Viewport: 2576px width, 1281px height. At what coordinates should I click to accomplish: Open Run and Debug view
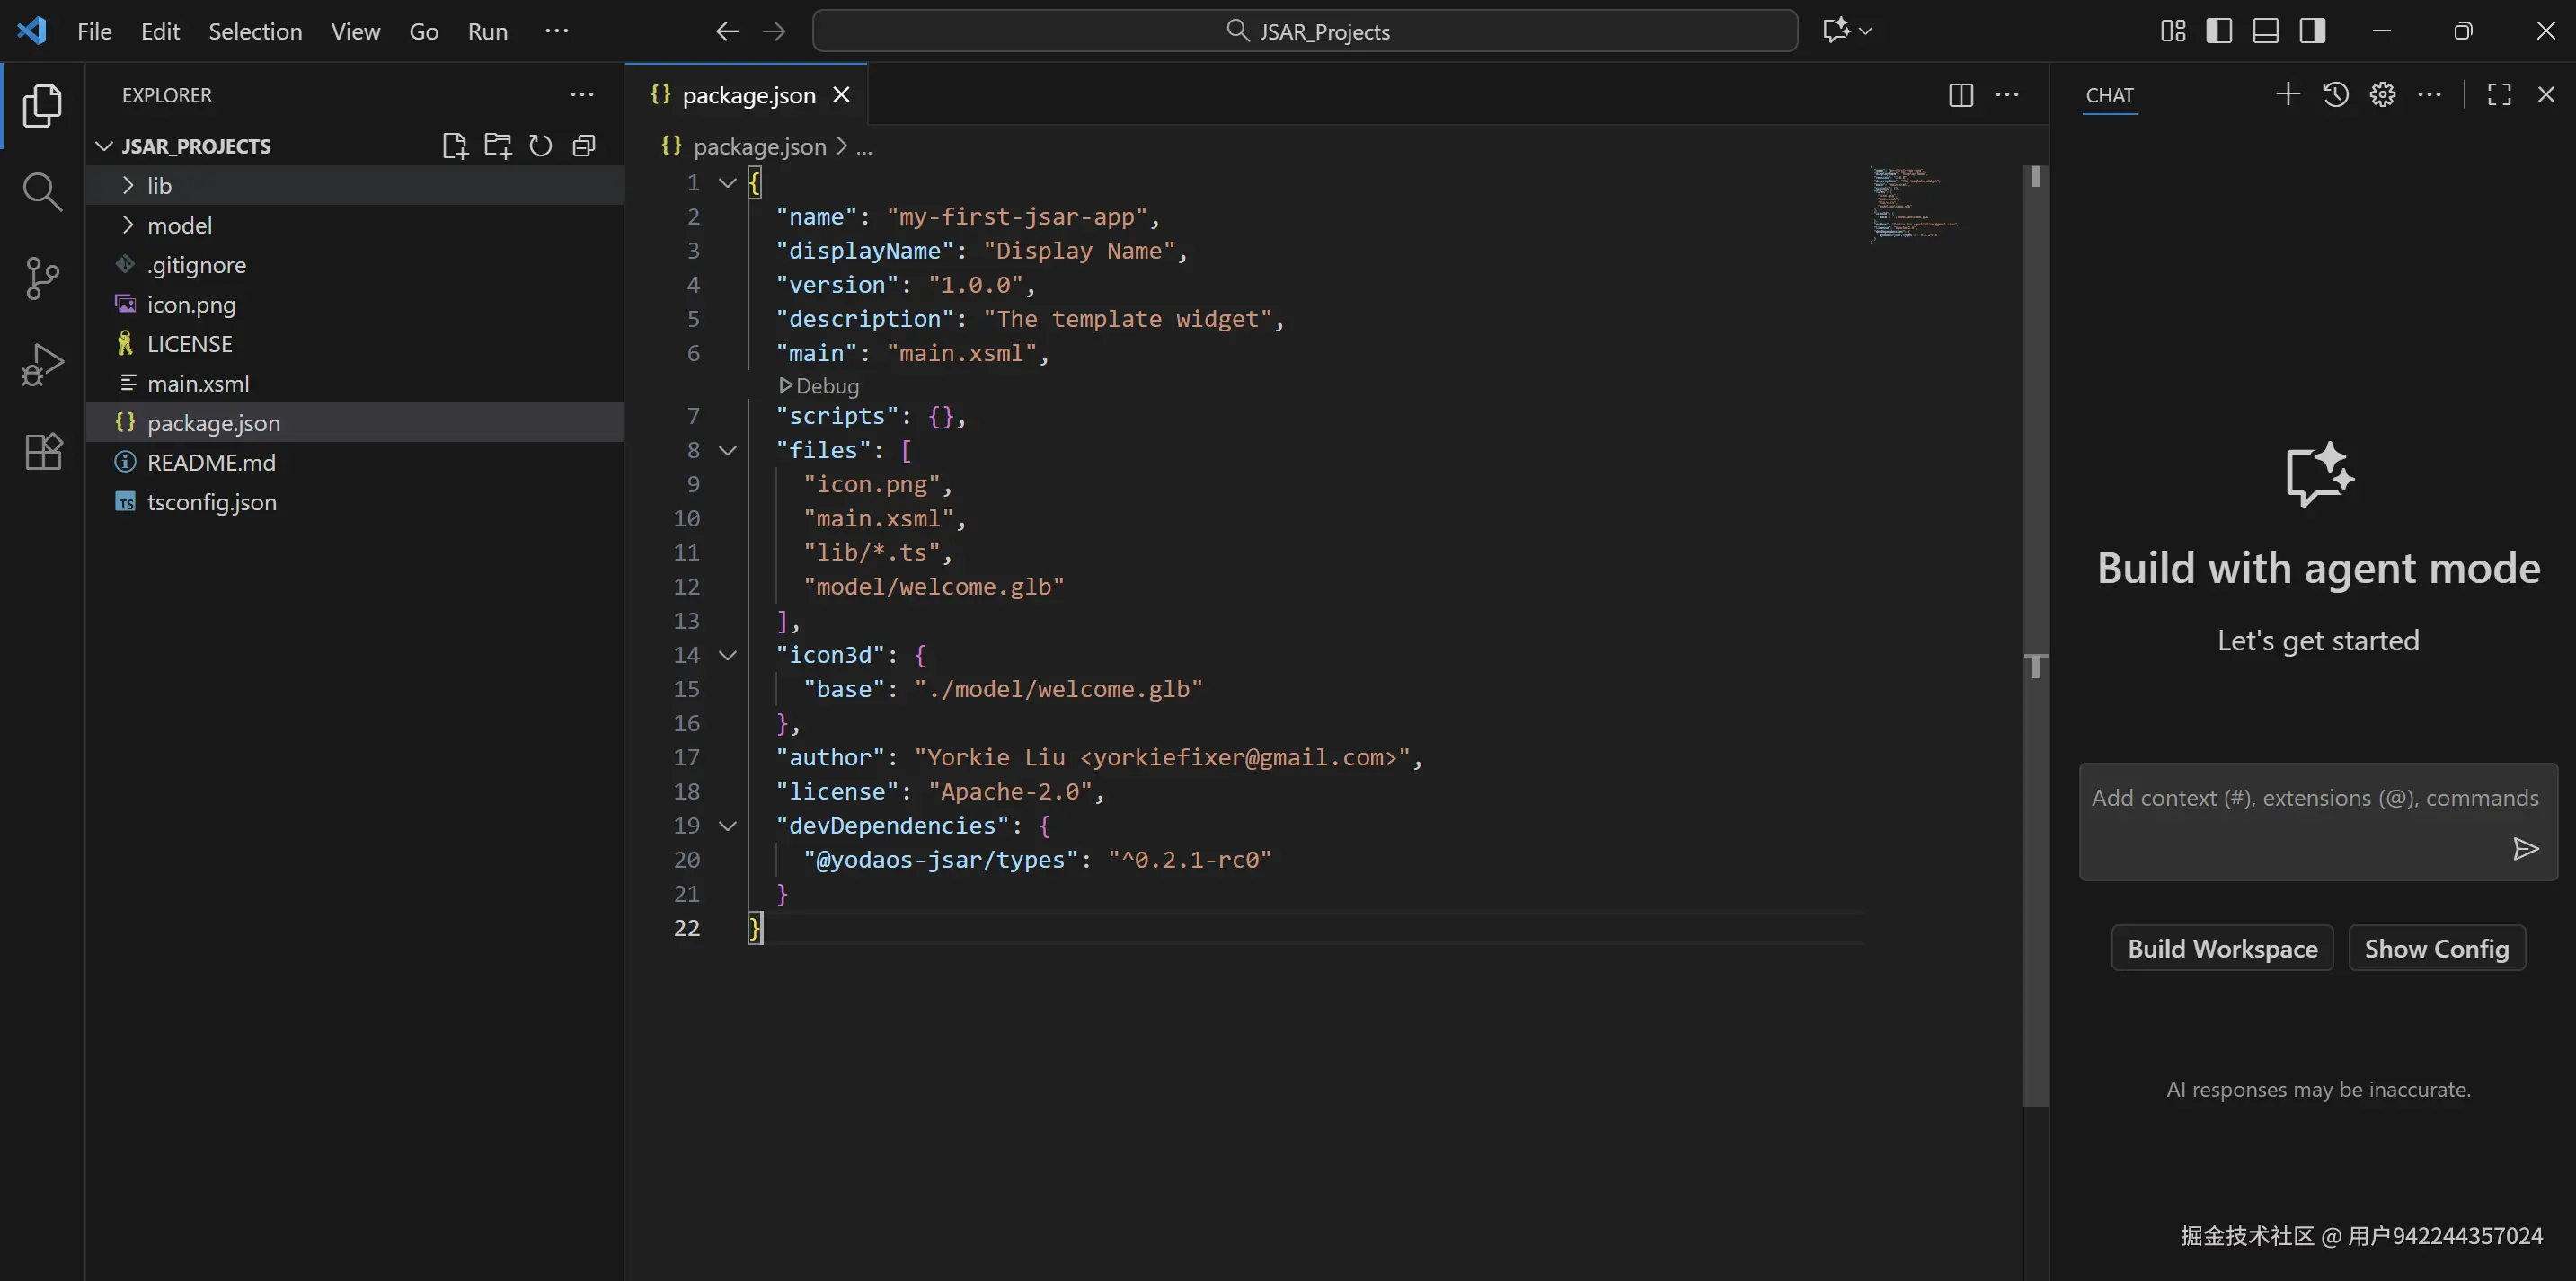[42, 364]
